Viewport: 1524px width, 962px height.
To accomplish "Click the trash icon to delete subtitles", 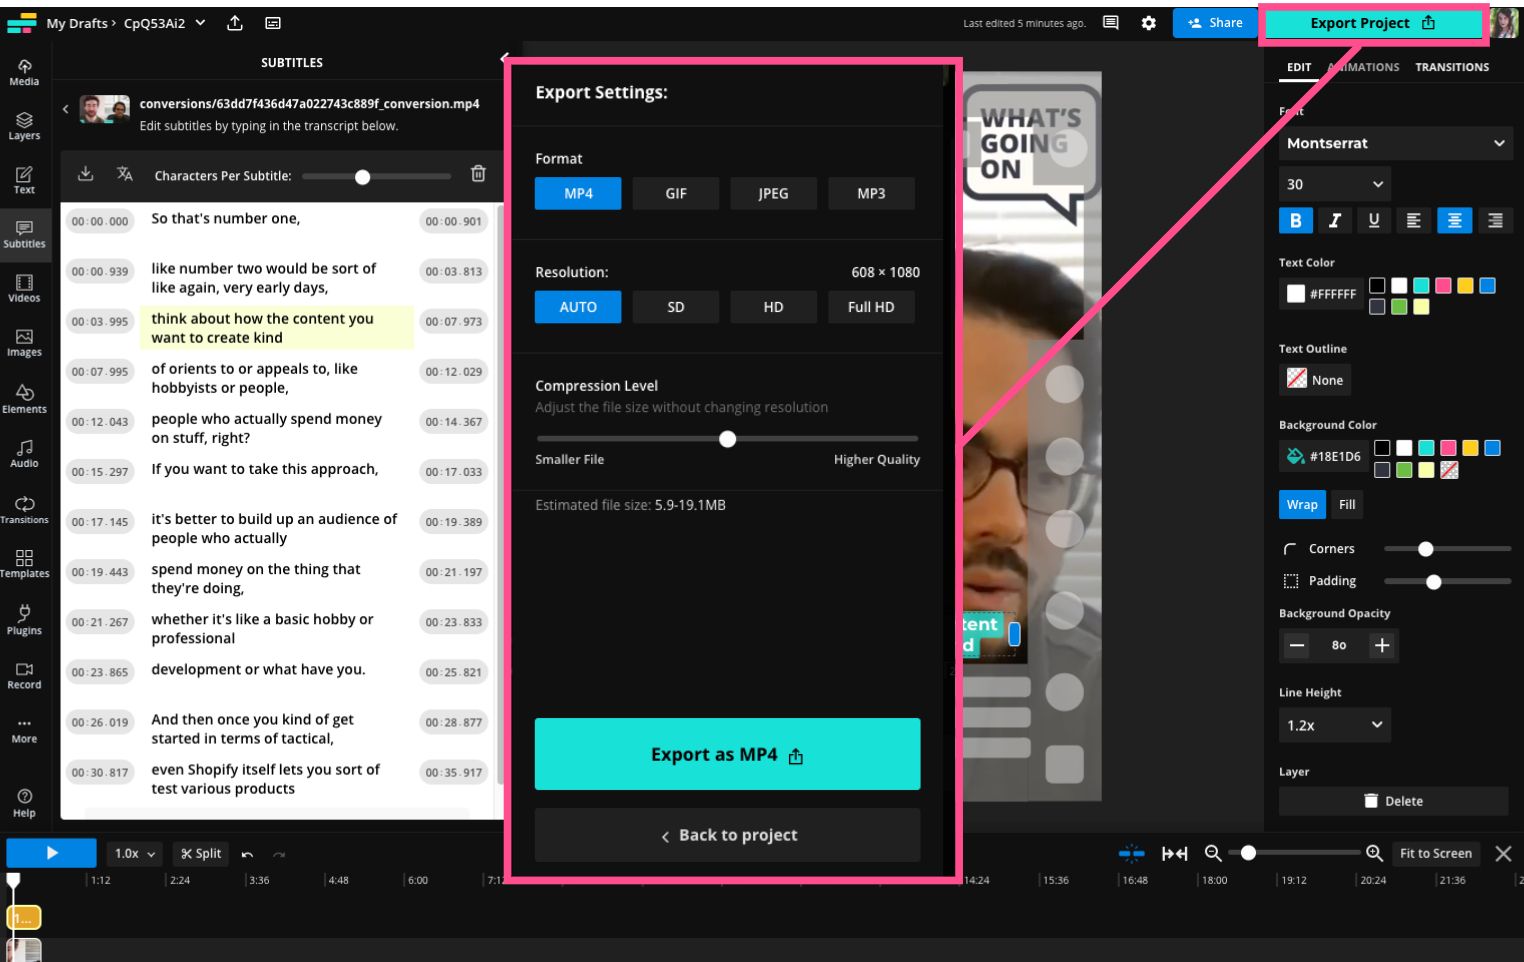I will pyautogui.click(x=478, y=174).
